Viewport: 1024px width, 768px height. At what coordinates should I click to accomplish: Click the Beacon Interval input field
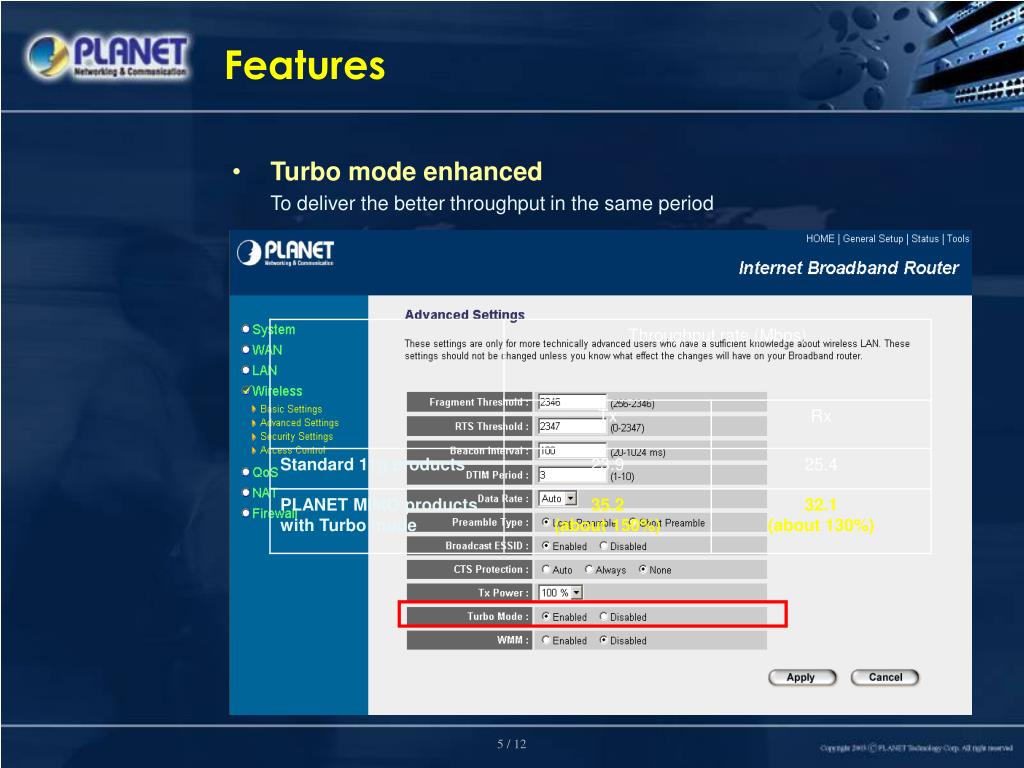click(x=572, y=451)
